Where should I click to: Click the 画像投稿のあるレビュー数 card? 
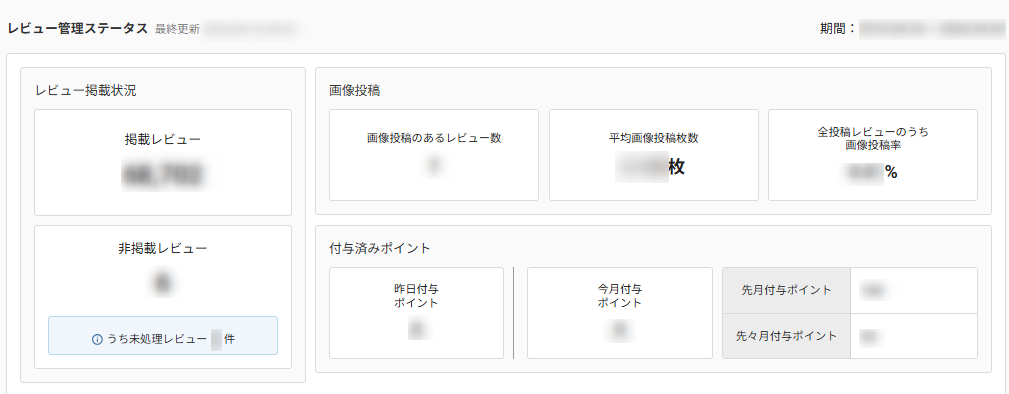pyautogui.click(x=434, y=155)
